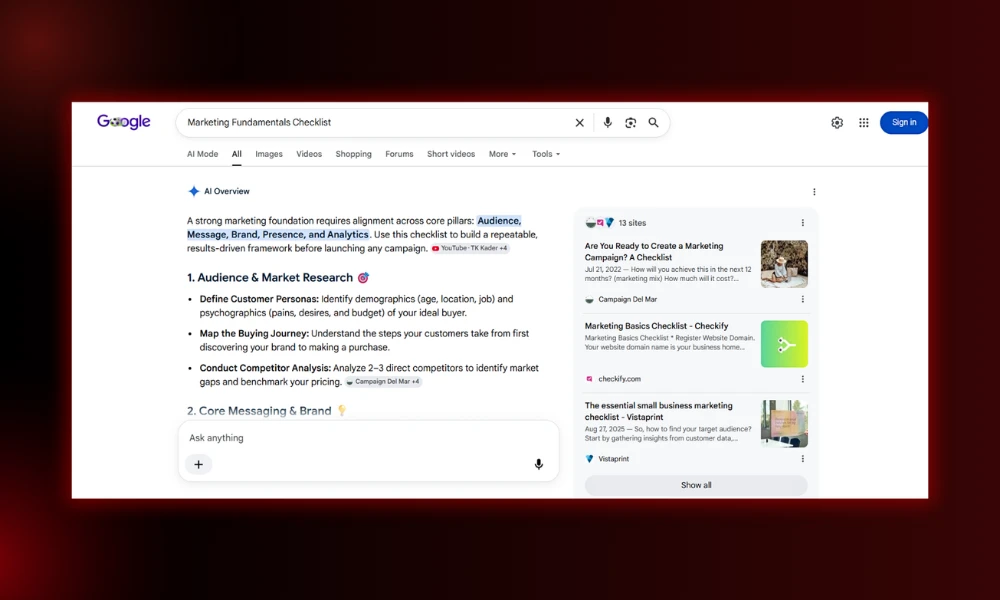Open 'Are You Ready to Create a Marketing Campaign' link
This screenshot has height=600, width=1000.
(x=654, y=251)
